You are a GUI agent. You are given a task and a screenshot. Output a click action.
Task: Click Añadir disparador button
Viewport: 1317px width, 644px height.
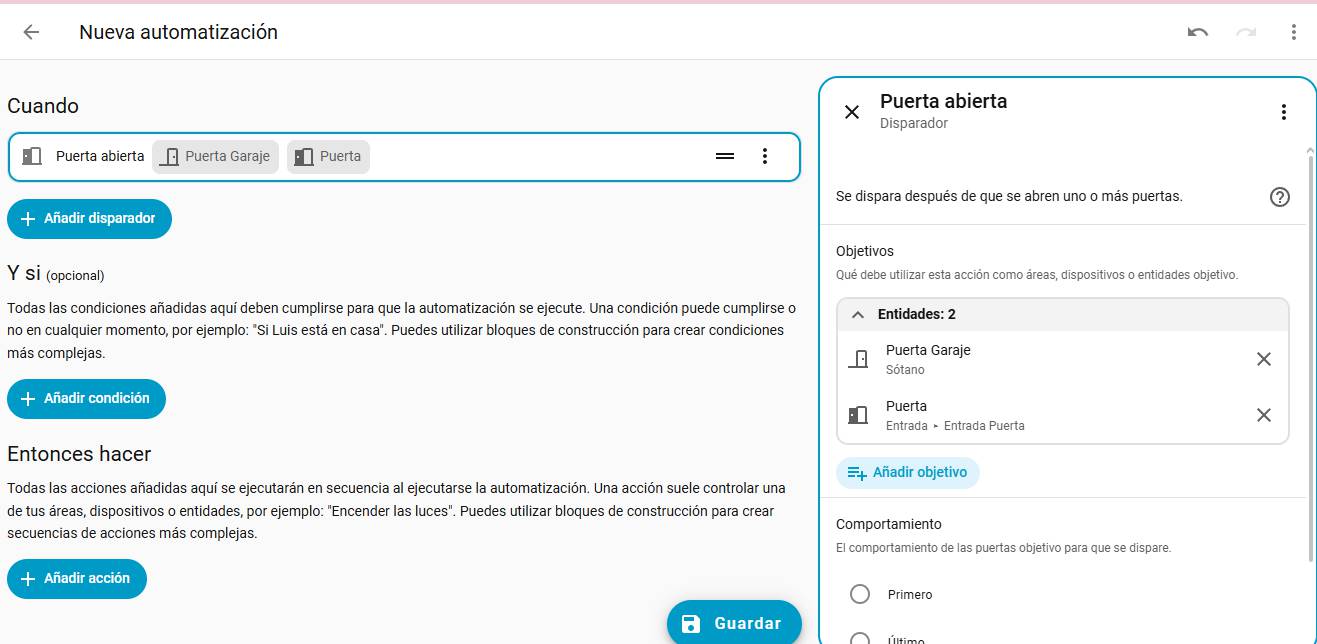(89, 218)
